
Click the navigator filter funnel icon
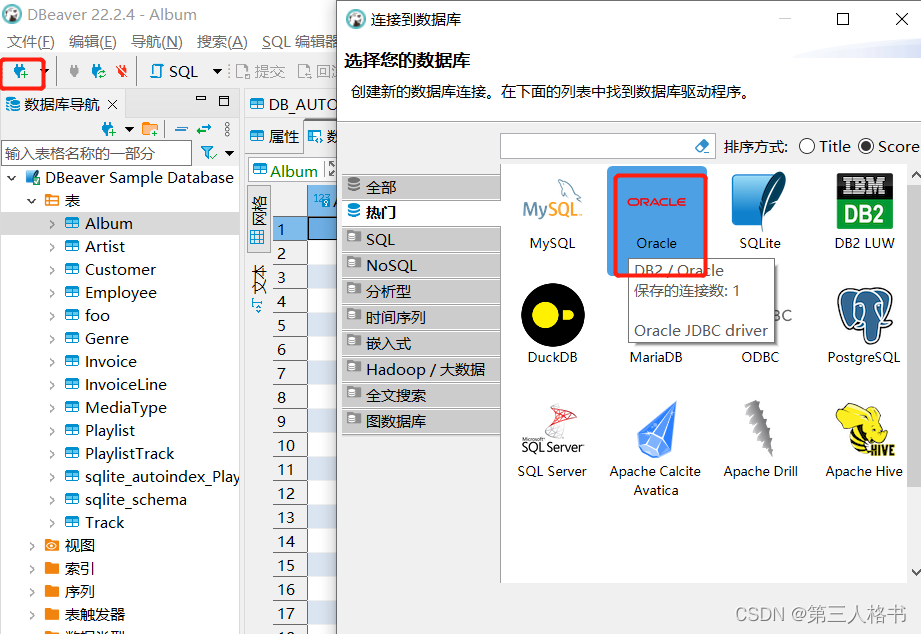click(x=209, y=153)
